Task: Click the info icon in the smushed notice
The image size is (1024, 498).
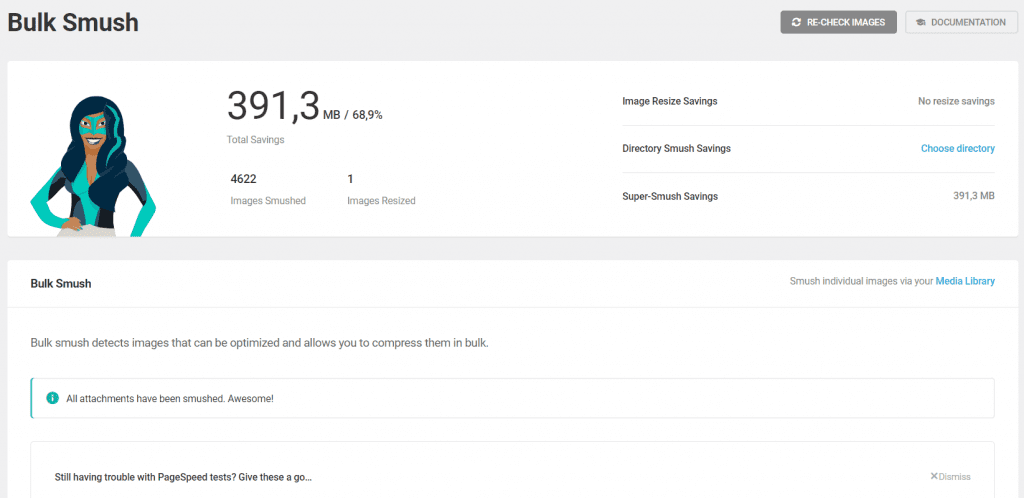Action: [x=52, y=398]
